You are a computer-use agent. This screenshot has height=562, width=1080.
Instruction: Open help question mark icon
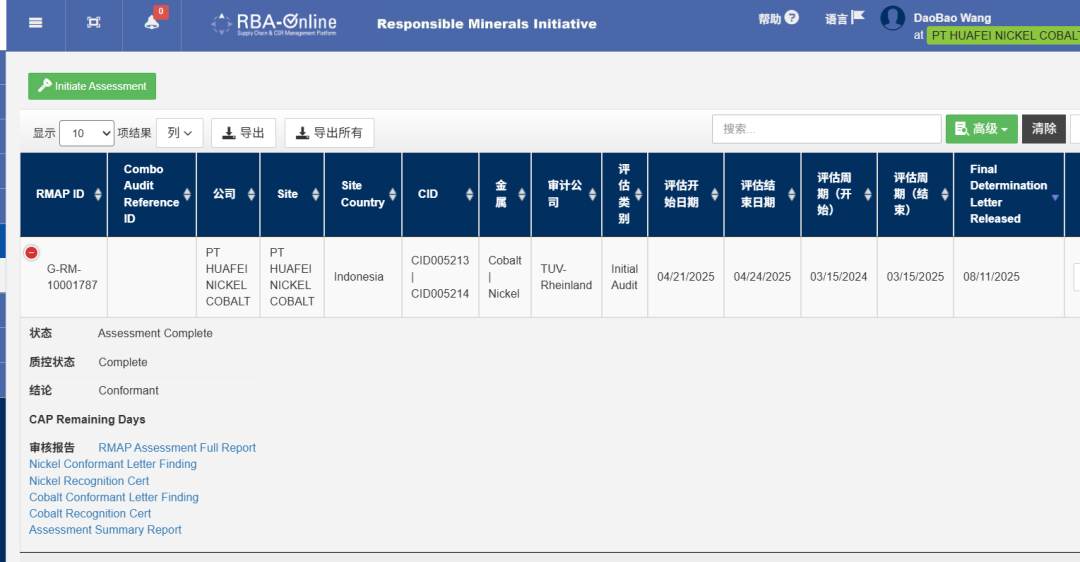coord(792,18)
